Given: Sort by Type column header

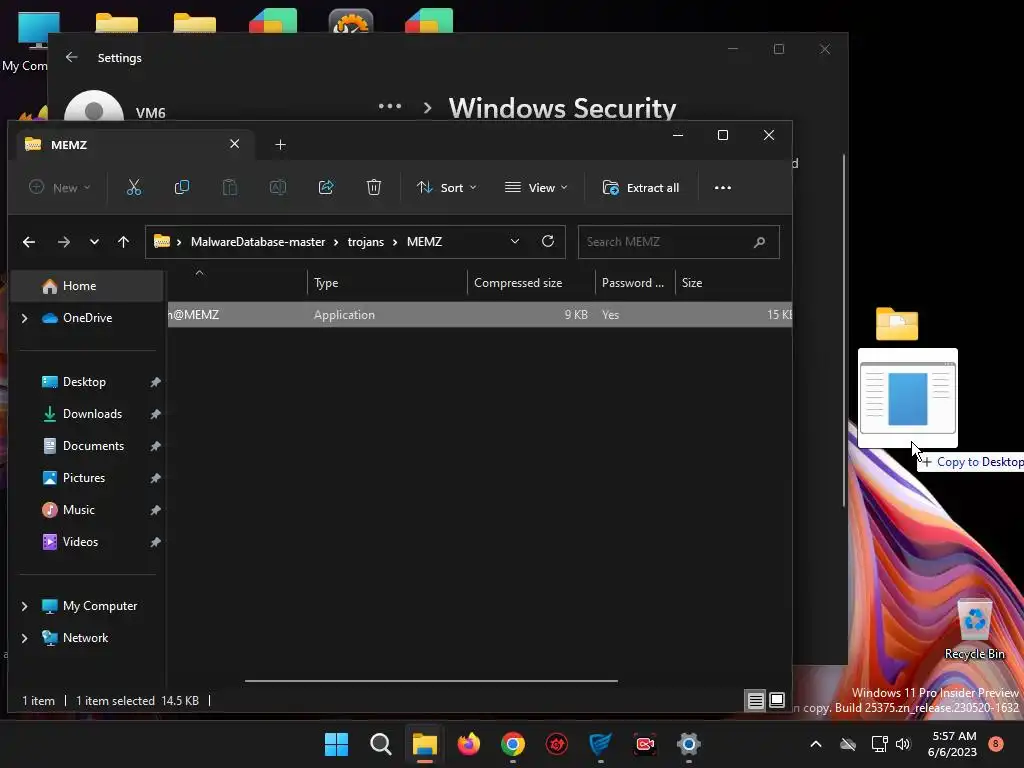Looking at the screenshot, I should [x=387, y=283].
